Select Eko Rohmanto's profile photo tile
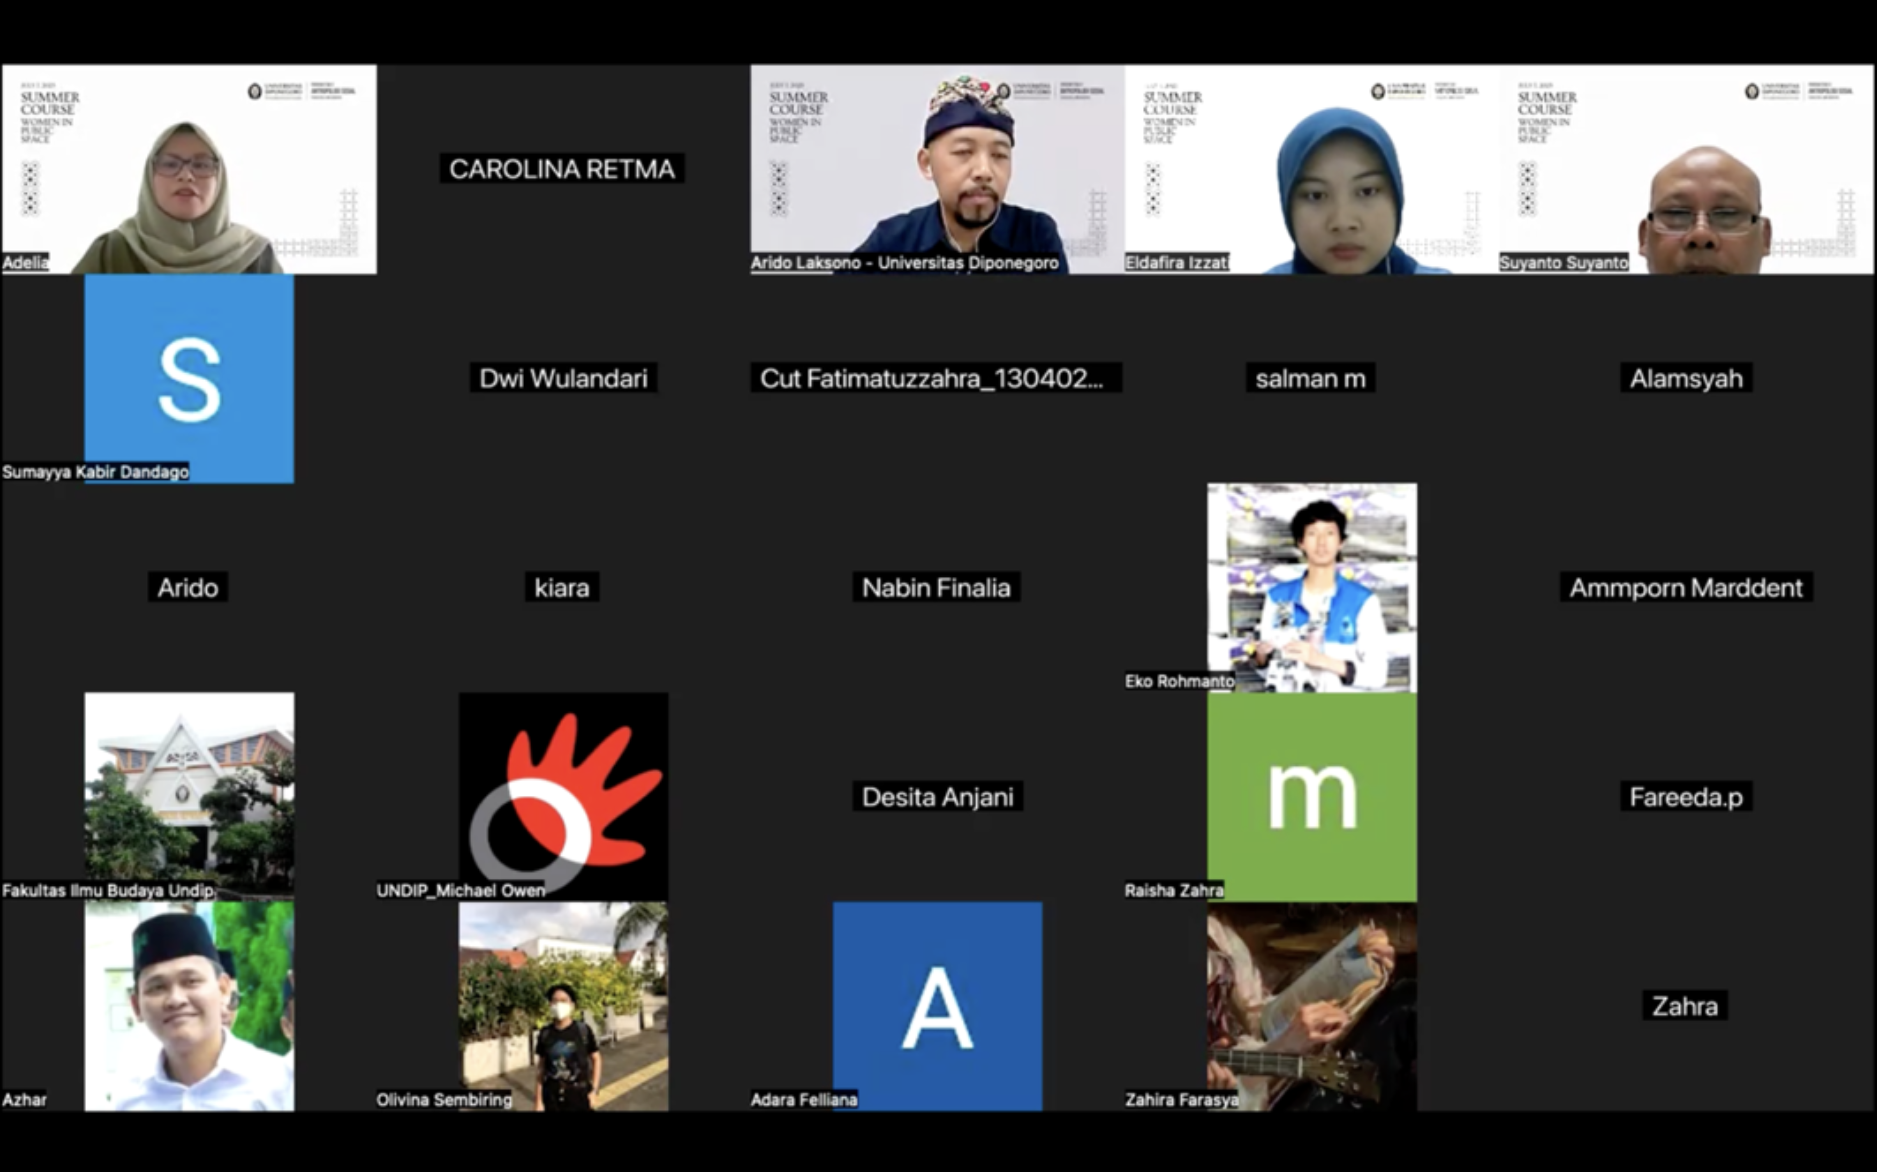The width and height of the screenshot is (1877, 1172). click(x=1311, y=588)
